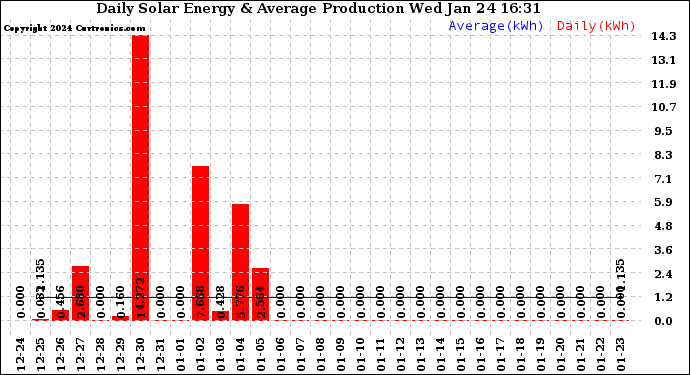Click the Average(kWh) legend label

click(496, 26)
